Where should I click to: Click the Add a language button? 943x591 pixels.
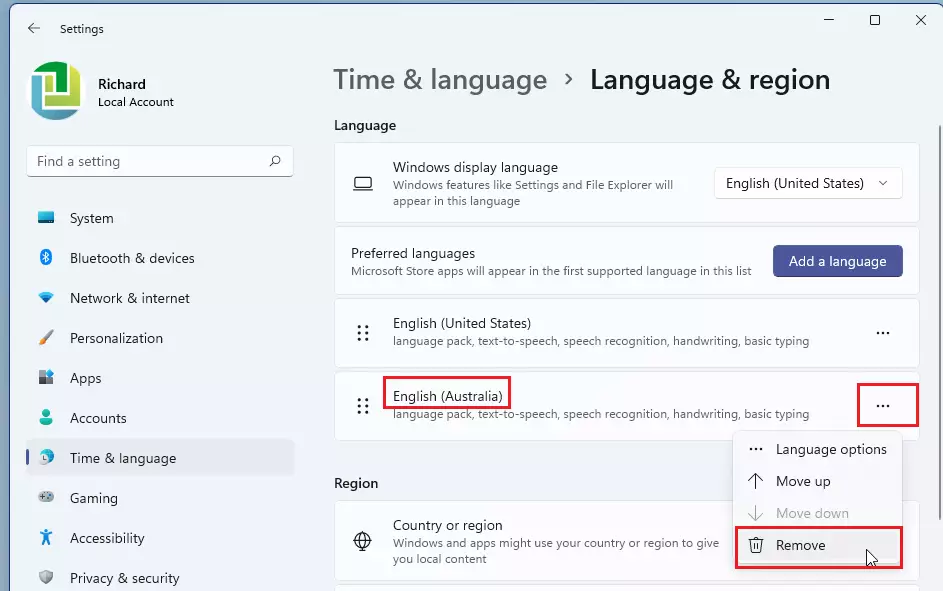[837, 261]
